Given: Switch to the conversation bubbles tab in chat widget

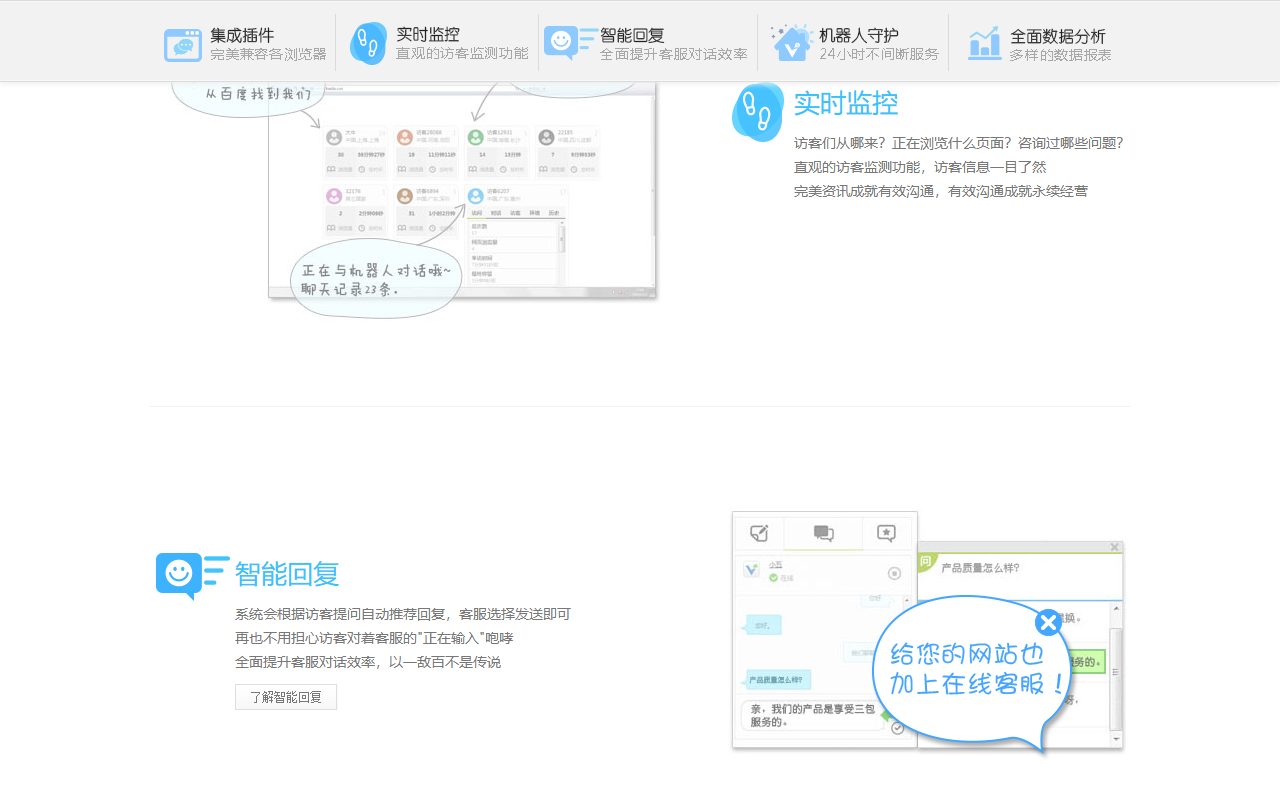Looking at the screenshot, I should pyautogui.click(x=824, y=533).
